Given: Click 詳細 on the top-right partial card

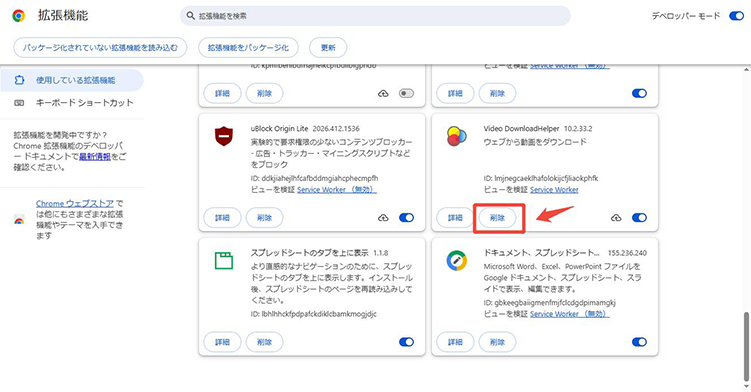Looking at the screenshot, I should [x=455, y=93].
